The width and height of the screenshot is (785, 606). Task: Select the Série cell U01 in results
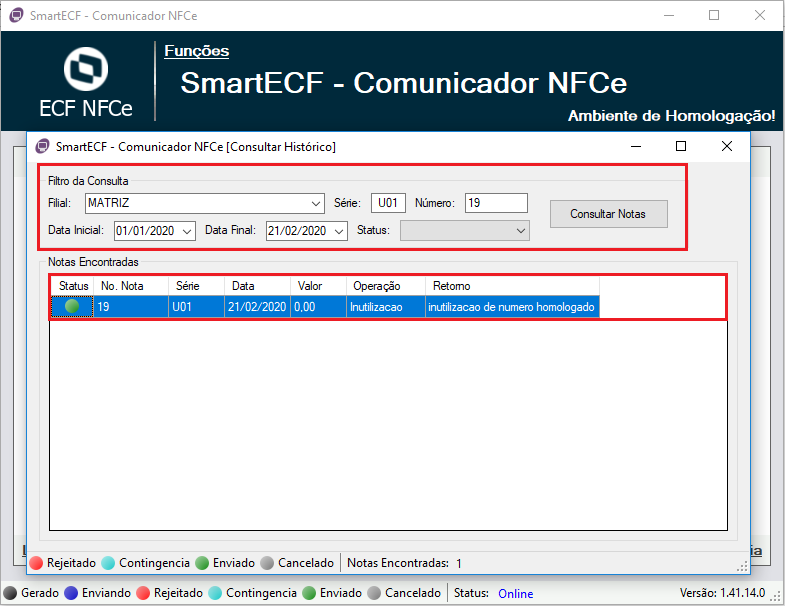pos(196,307)
